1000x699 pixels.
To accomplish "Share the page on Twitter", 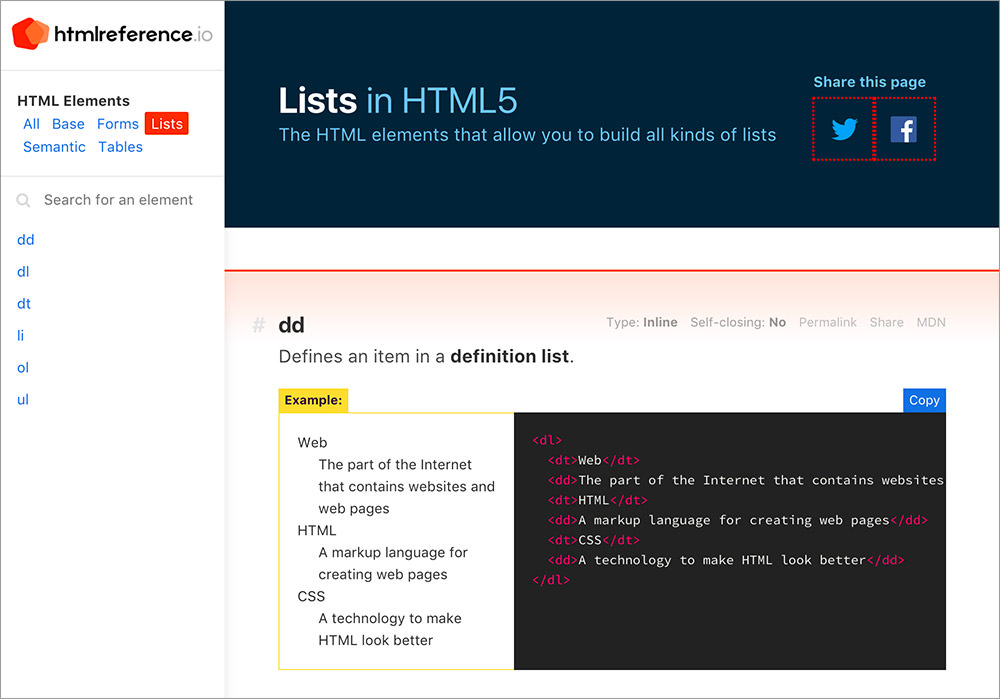I will [843, 128].
